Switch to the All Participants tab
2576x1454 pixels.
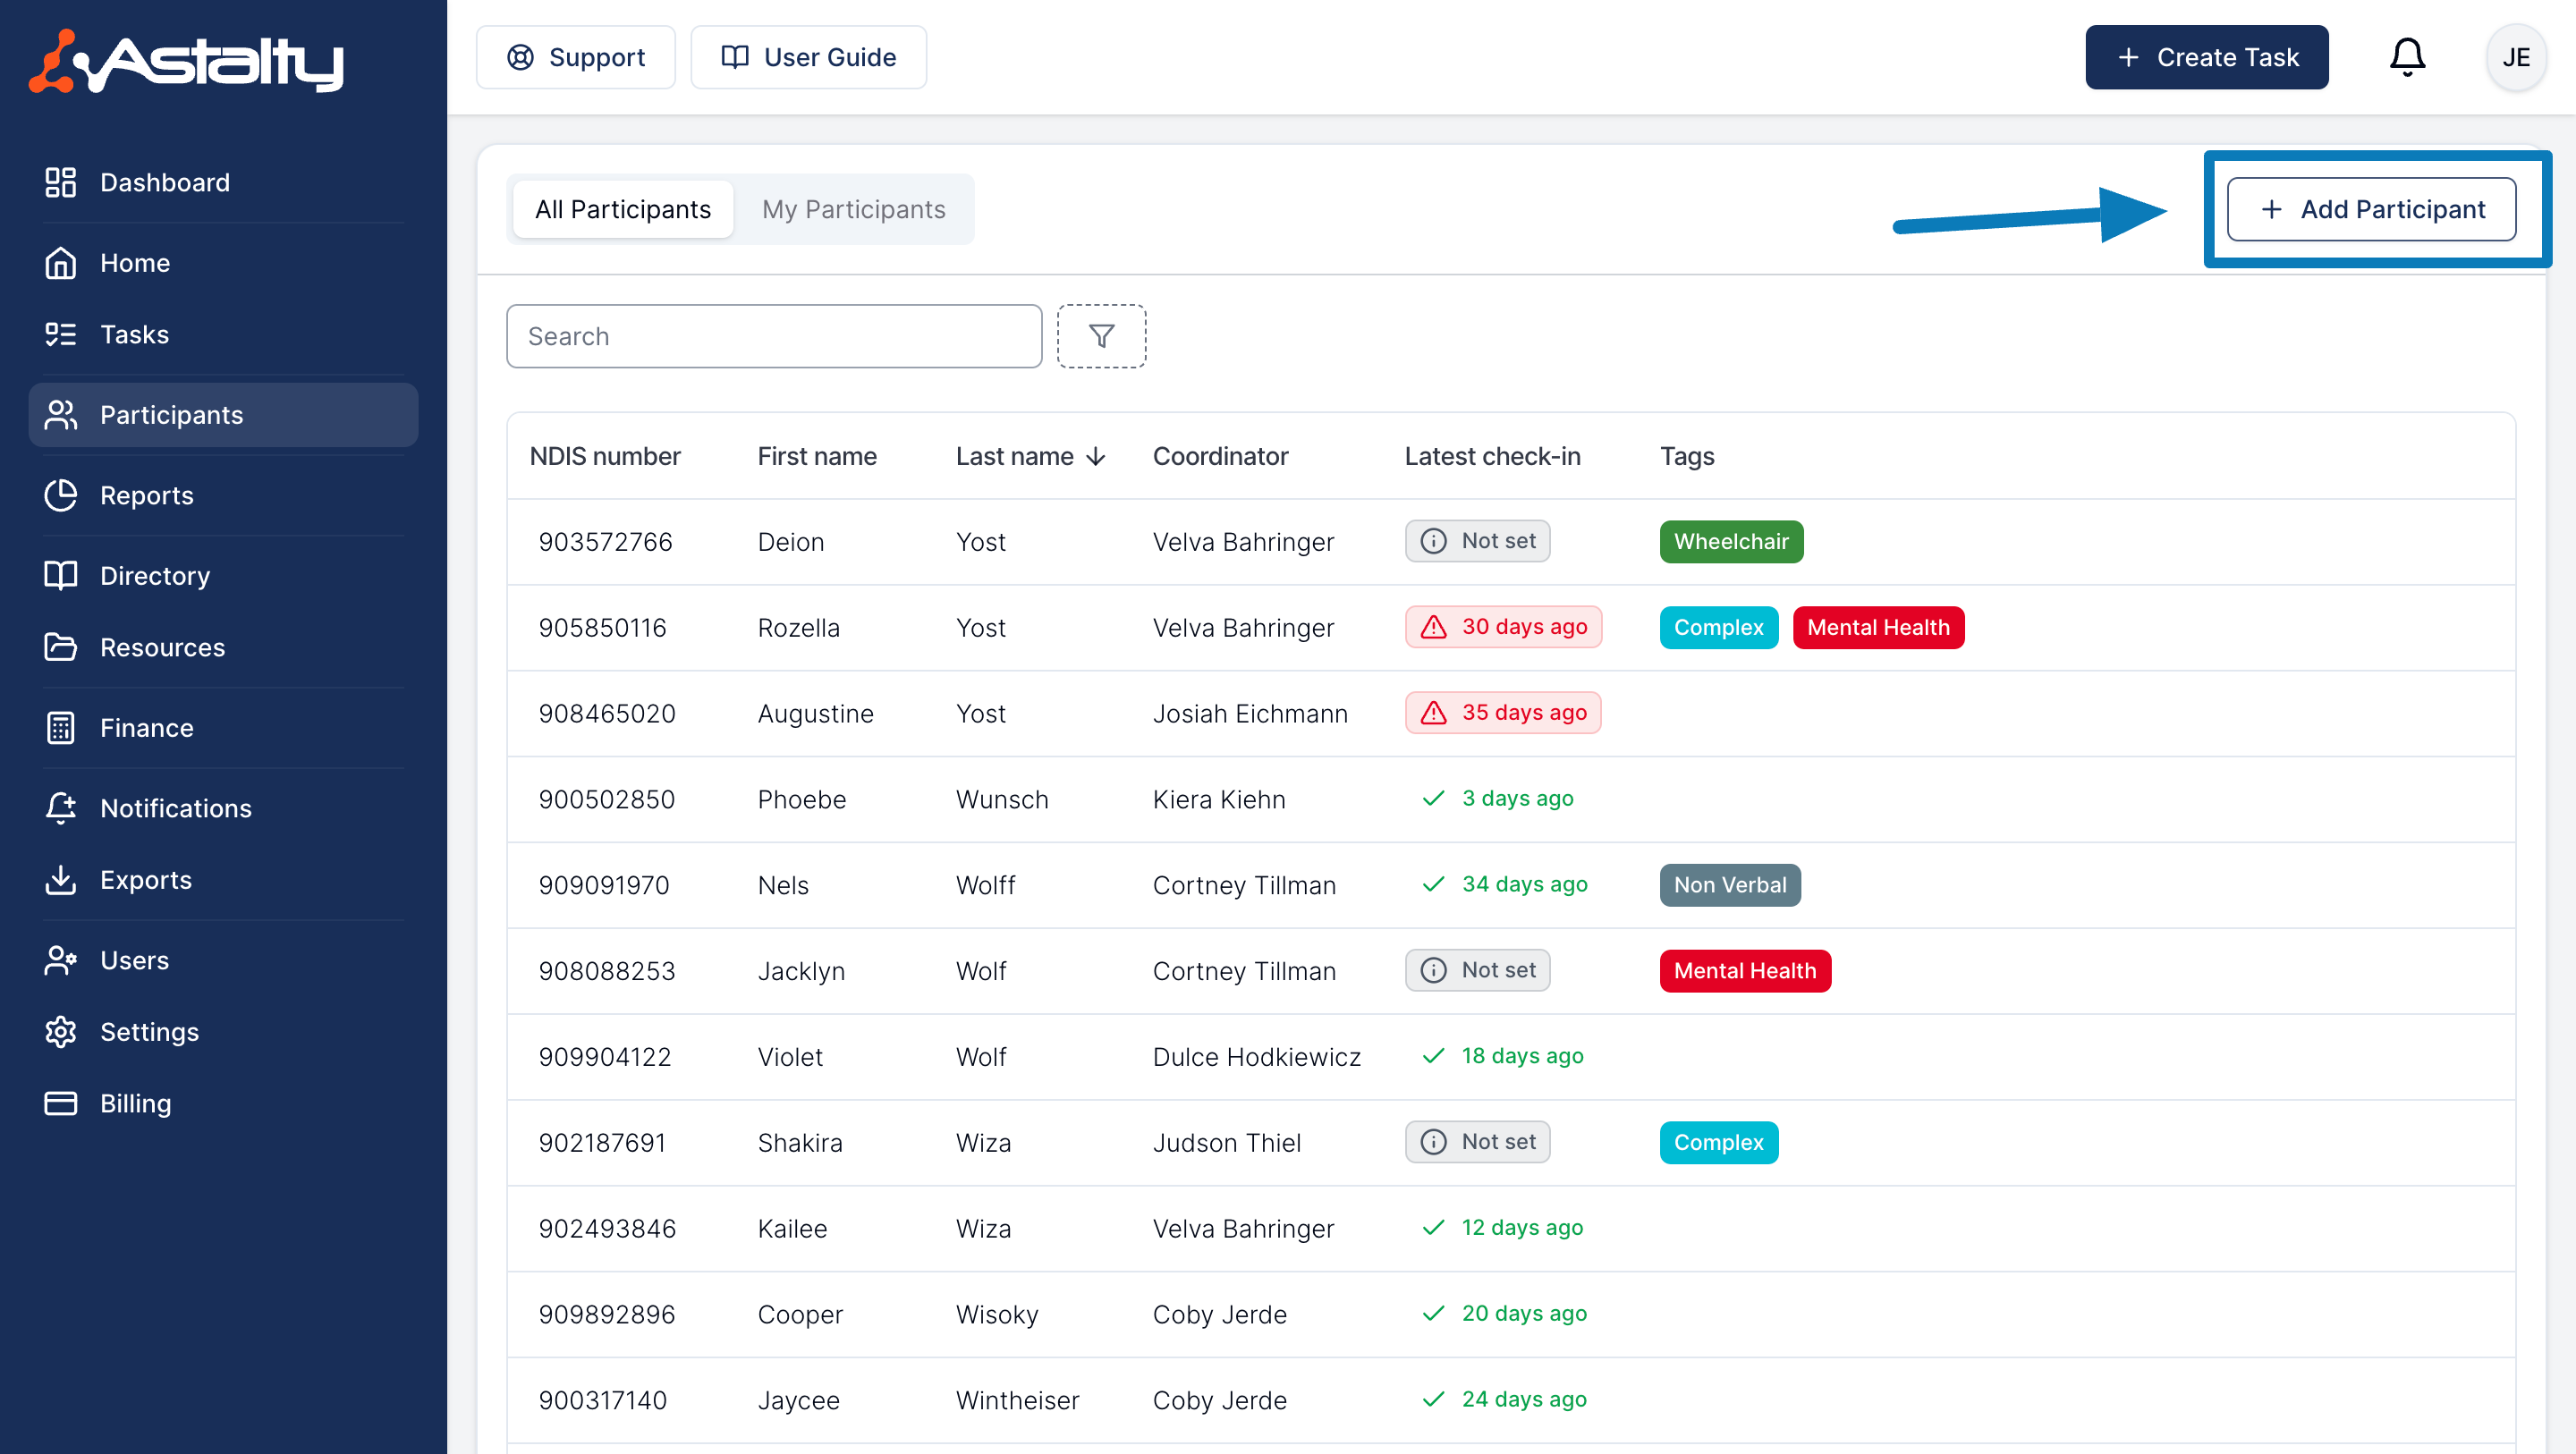click(x=622, y=209)
